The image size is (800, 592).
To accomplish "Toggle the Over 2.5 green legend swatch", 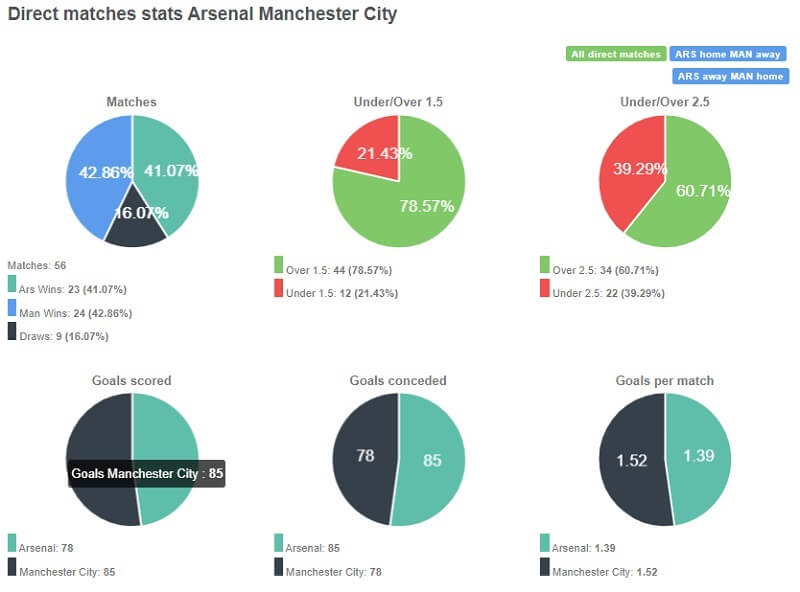I will (x=544, y=265).
